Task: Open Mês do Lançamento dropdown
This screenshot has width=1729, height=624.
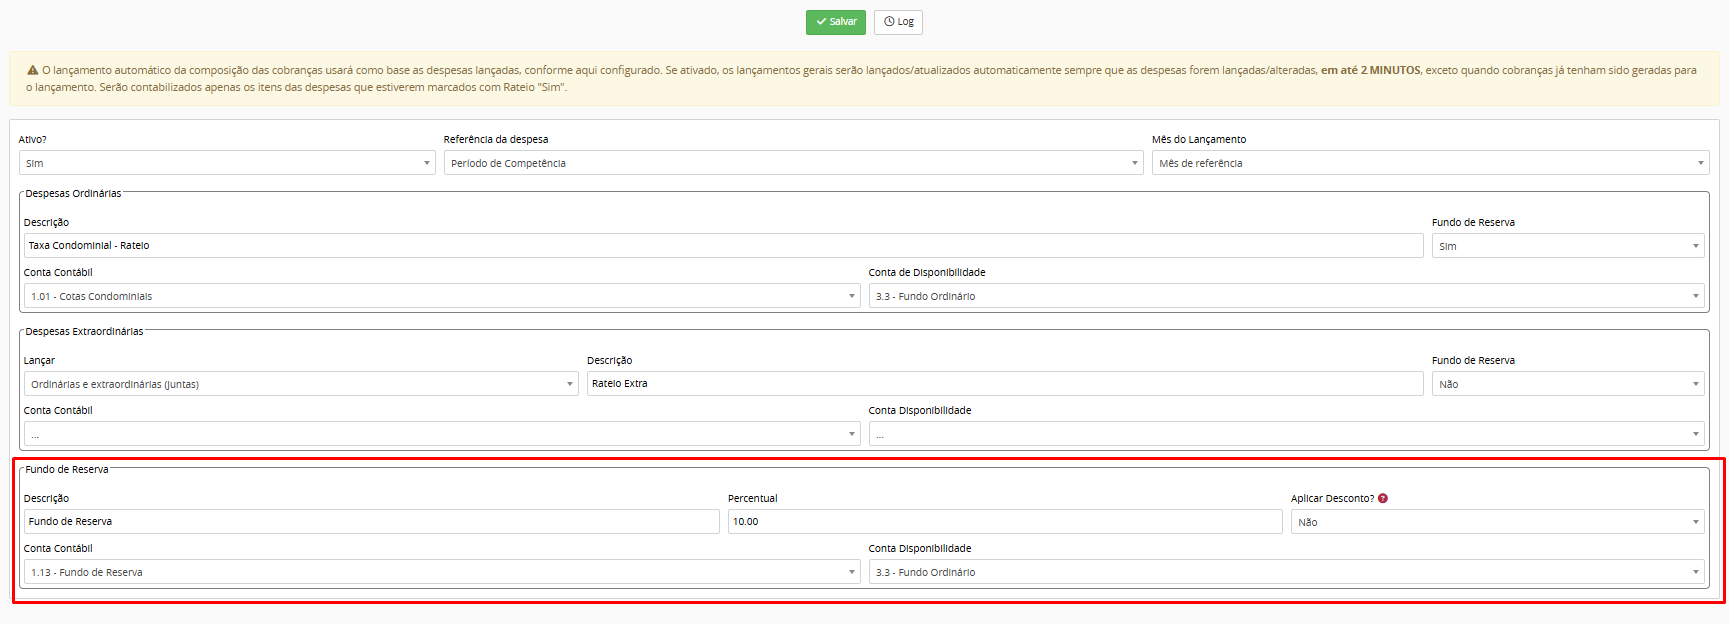Action: [1430, 163]
